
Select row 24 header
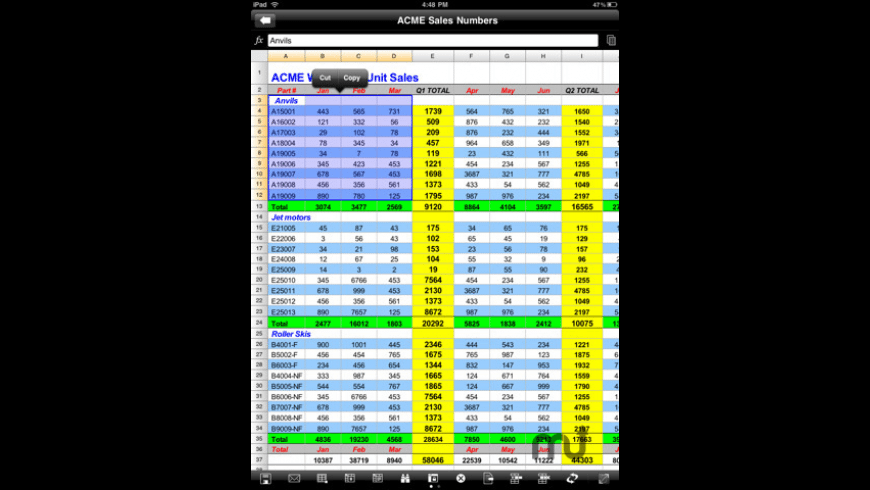[259, 322]
